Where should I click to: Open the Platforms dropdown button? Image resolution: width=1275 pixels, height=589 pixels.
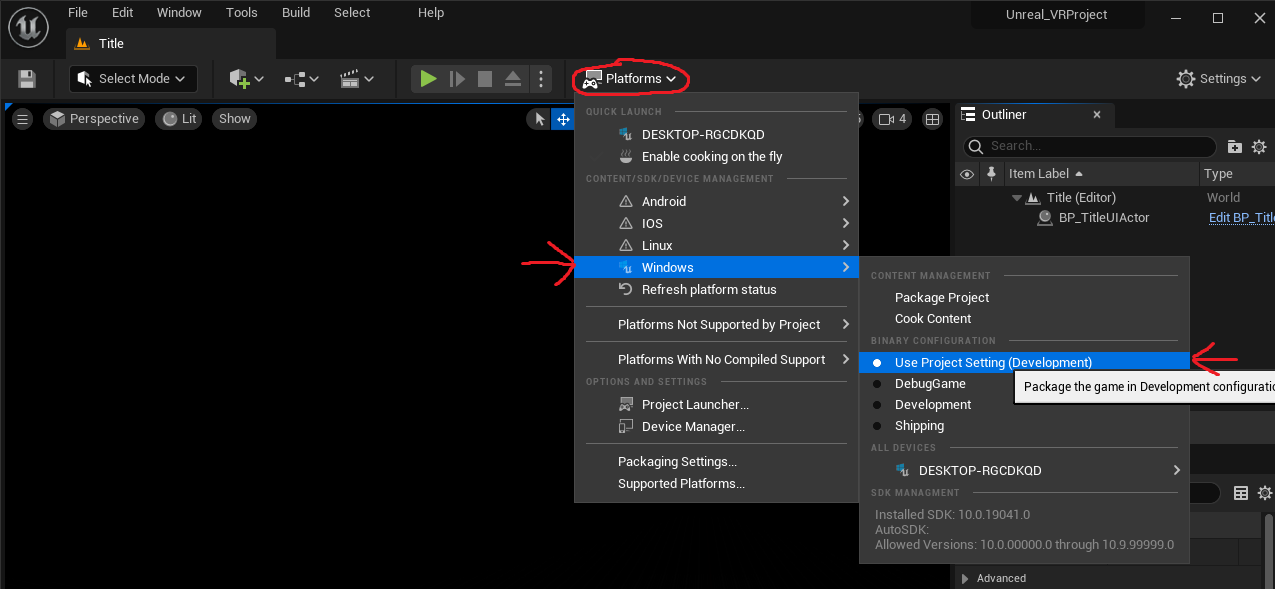point(630,79)
